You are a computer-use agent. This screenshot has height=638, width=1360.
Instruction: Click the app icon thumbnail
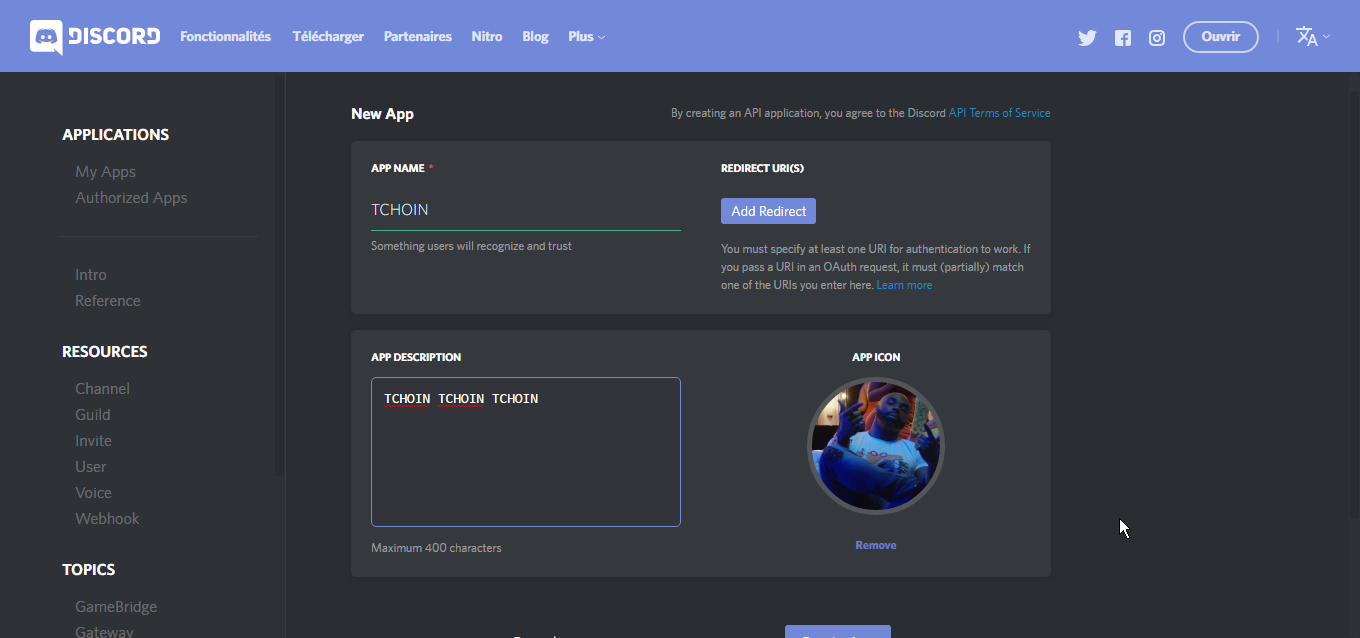(875, 445)
